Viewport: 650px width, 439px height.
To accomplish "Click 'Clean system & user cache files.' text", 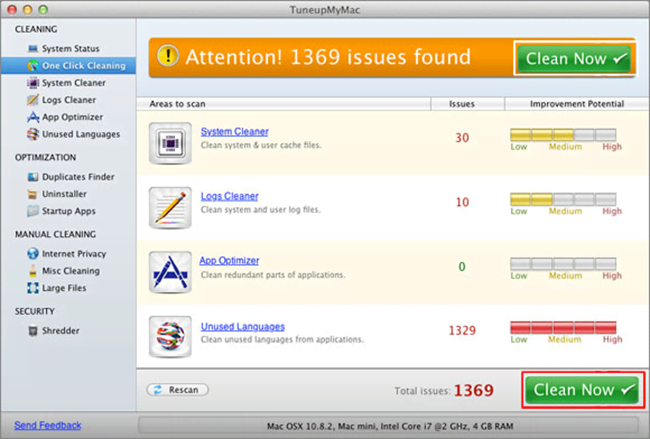I will 261,146.
